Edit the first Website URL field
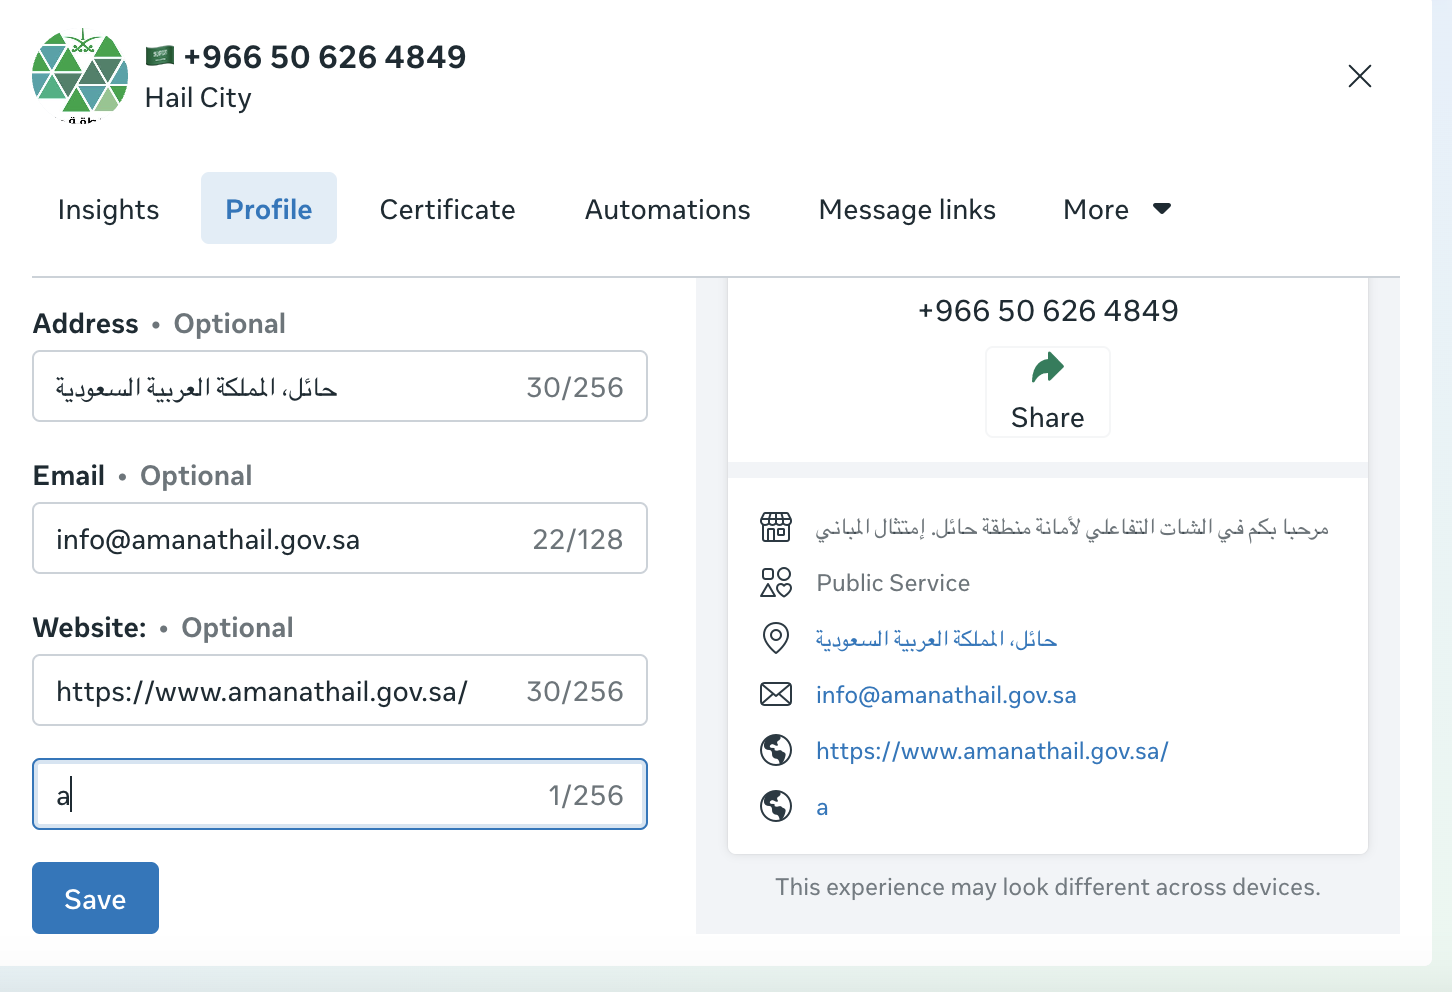The image size is (1452, 992). tap(340, 690)
